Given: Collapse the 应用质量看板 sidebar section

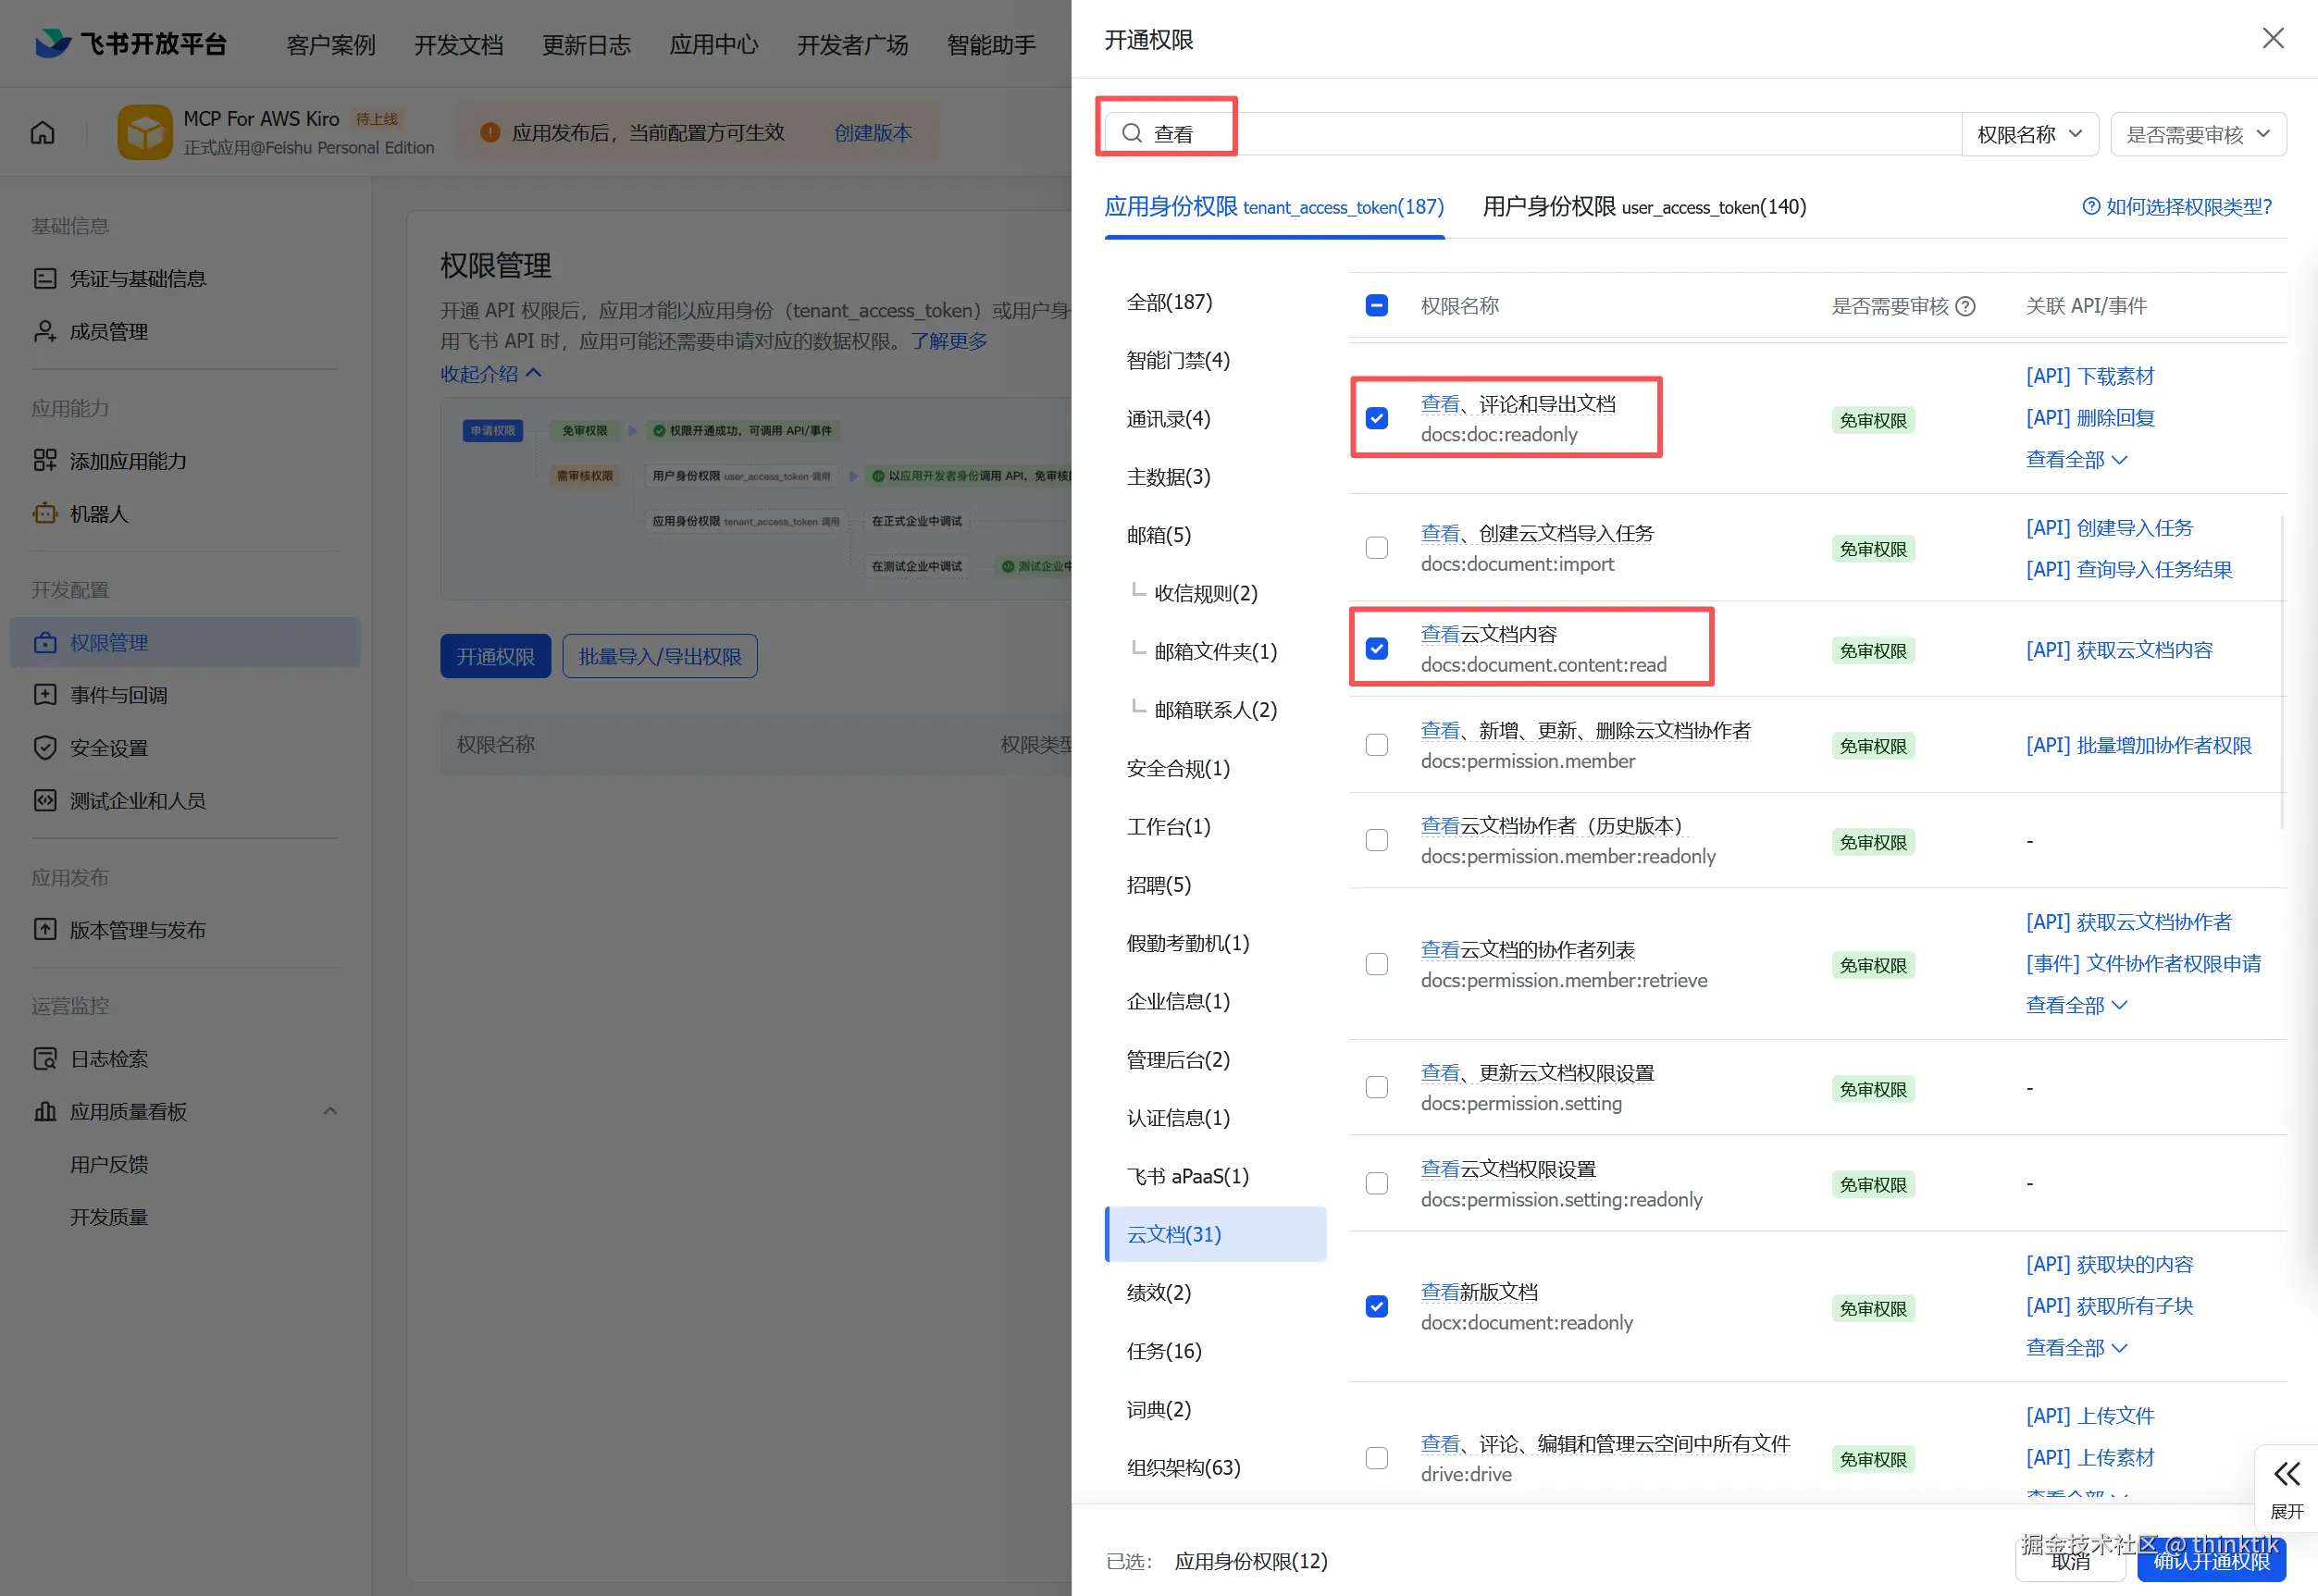Looking at the screenshot, I should point(330,1111).
